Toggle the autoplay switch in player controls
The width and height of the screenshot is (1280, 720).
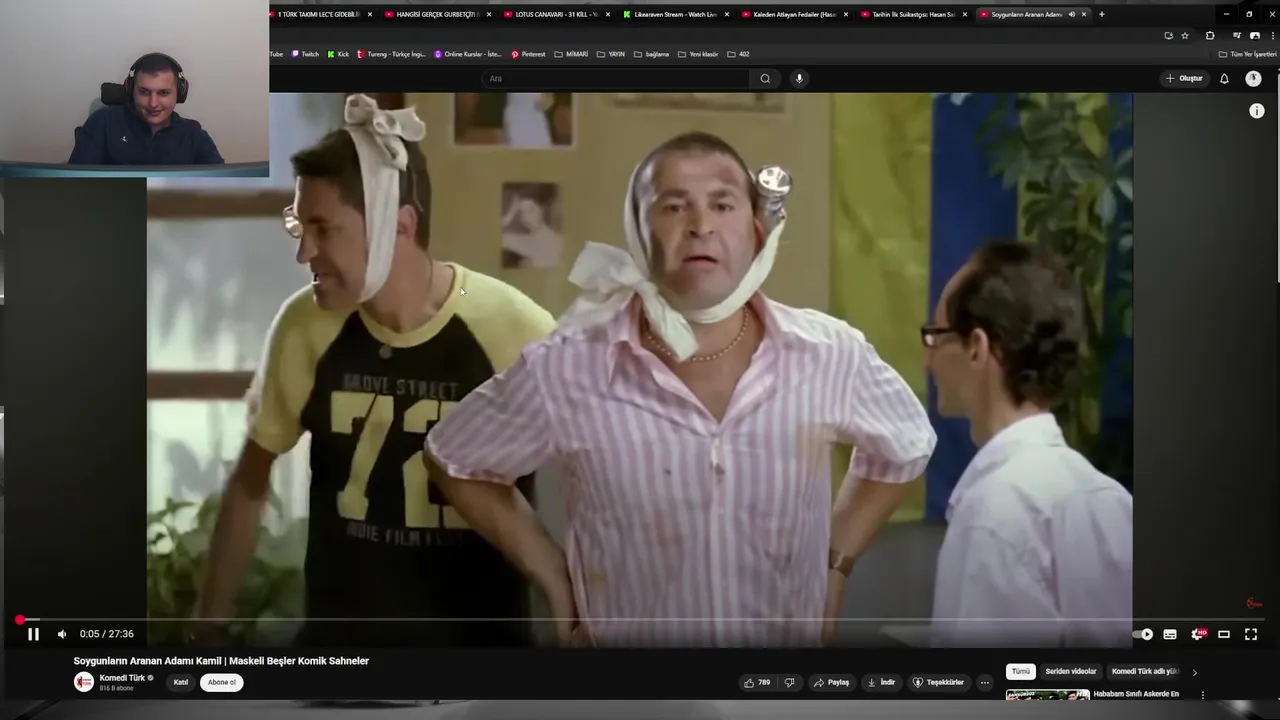point(1142,634)
